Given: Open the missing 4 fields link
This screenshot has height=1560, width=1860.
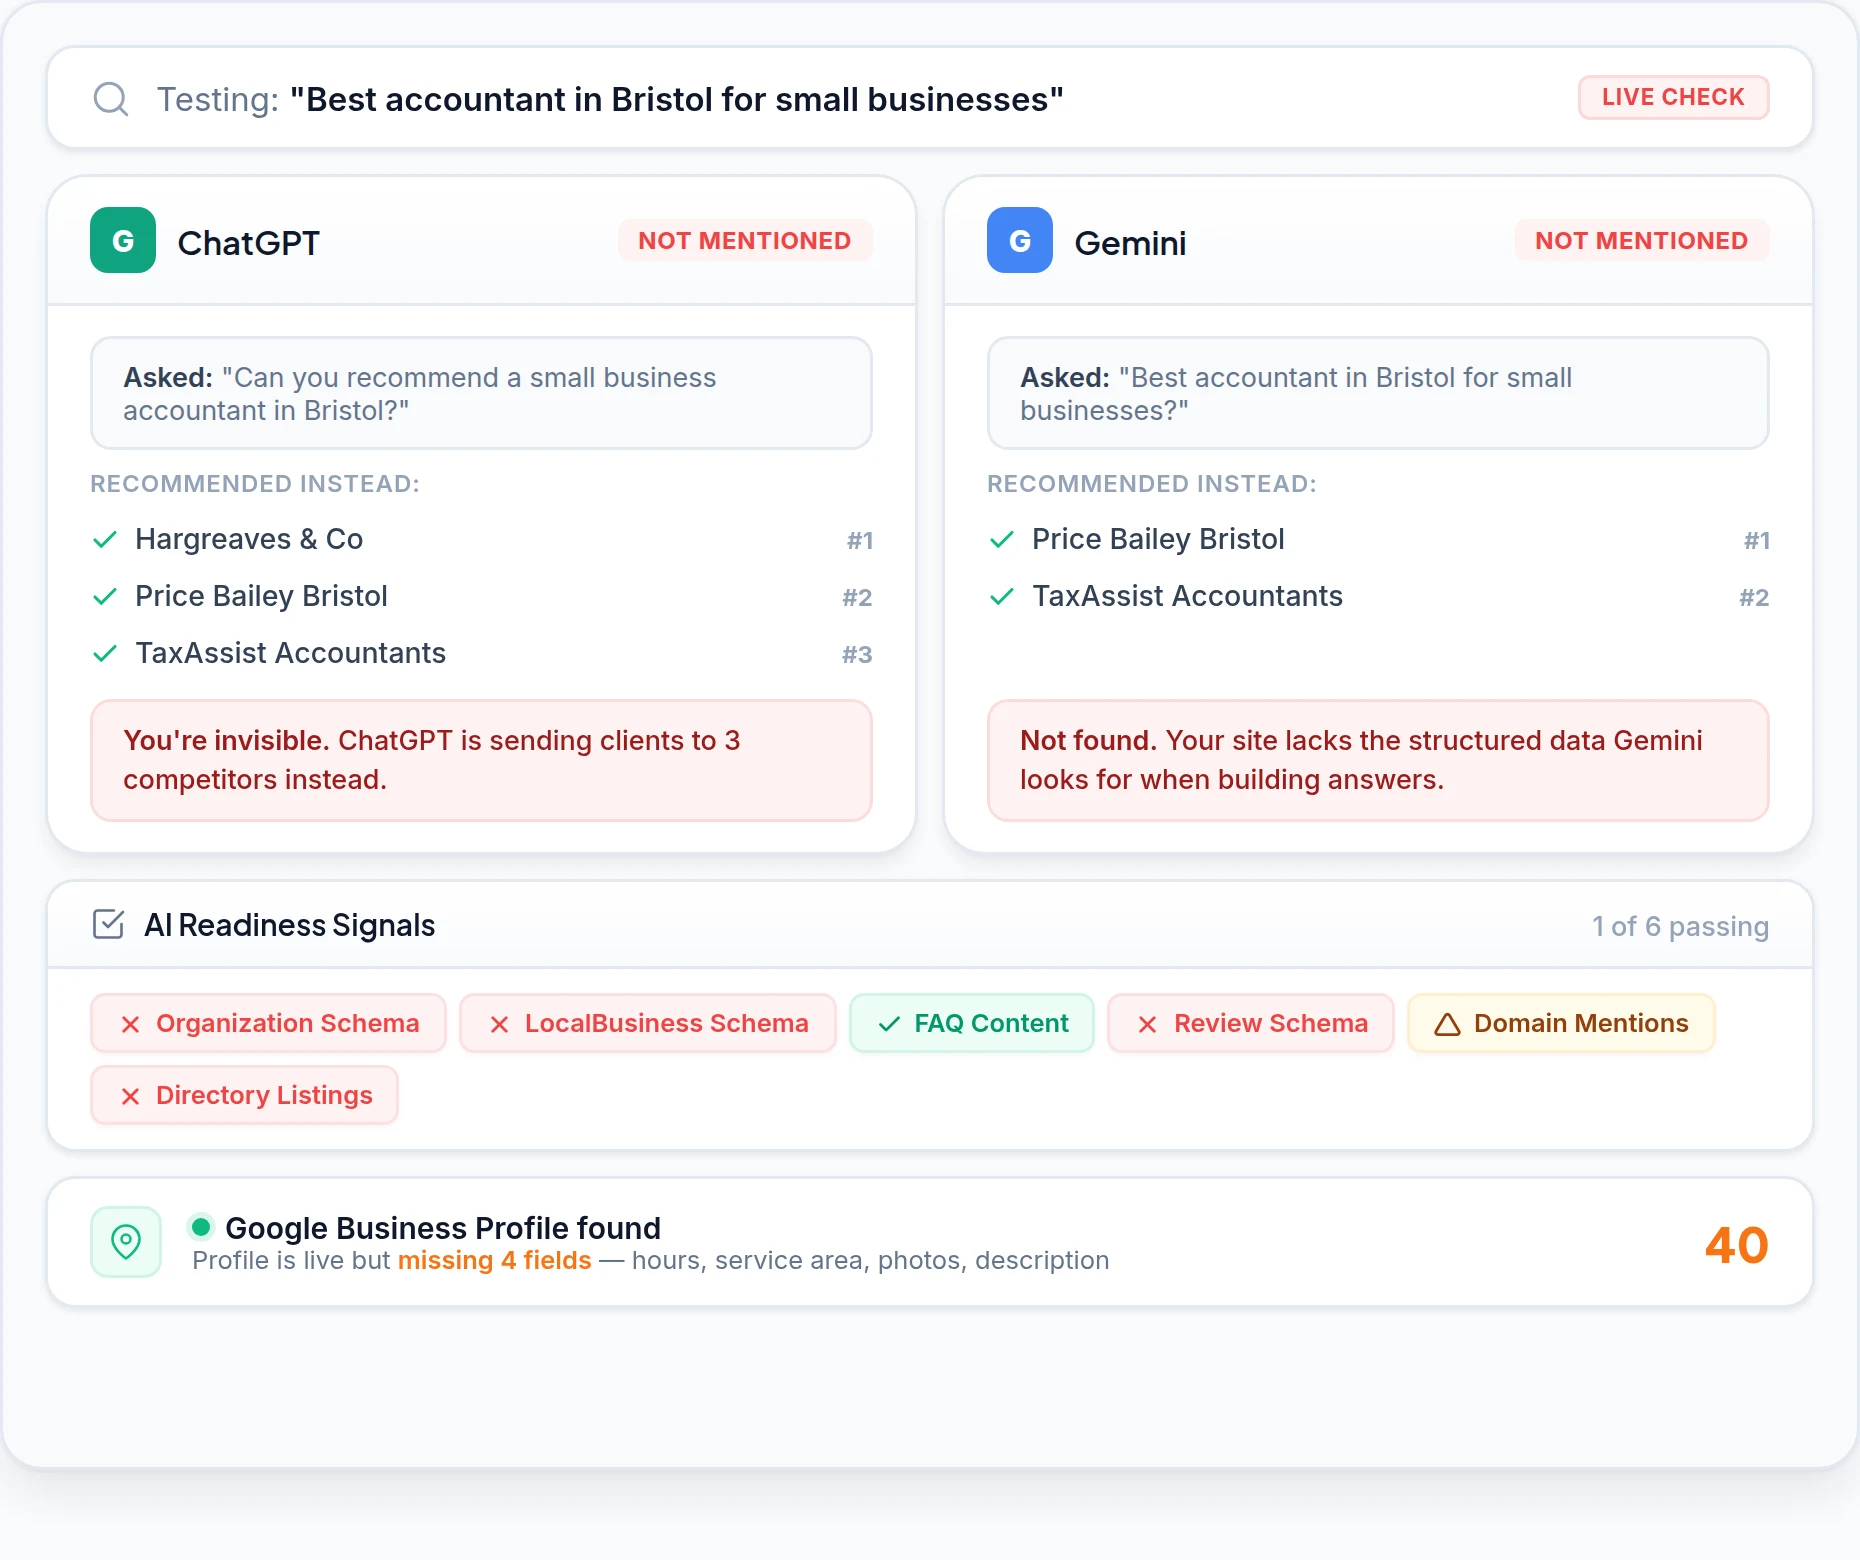Looking at the screenshot, I should click(x=495, y=1260).
